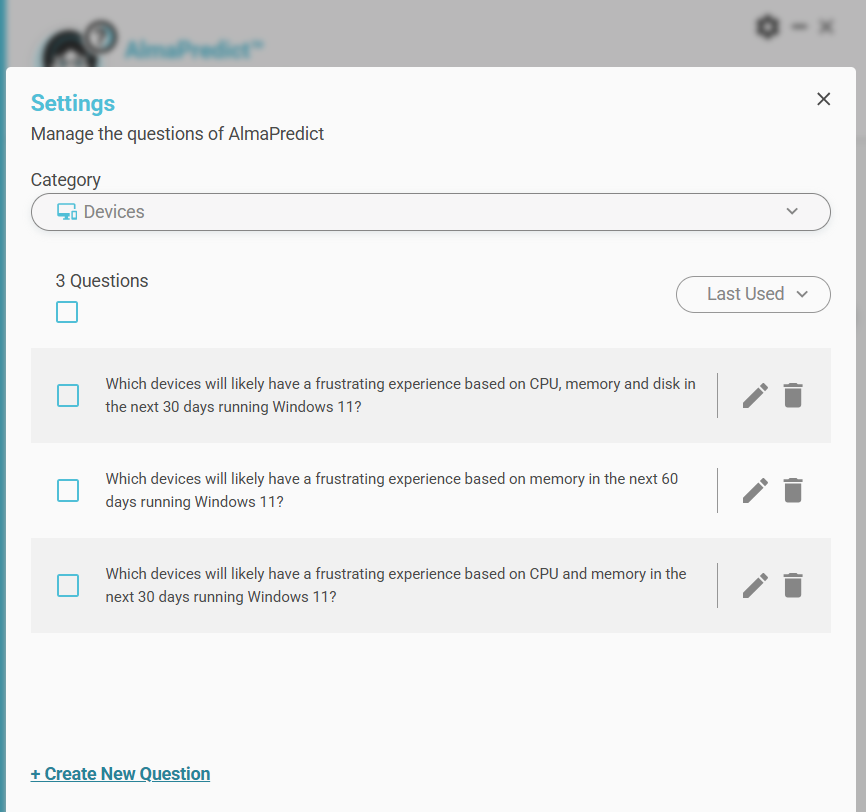Click the gear settings icon
866x812 pixels.
click(767, 27)
